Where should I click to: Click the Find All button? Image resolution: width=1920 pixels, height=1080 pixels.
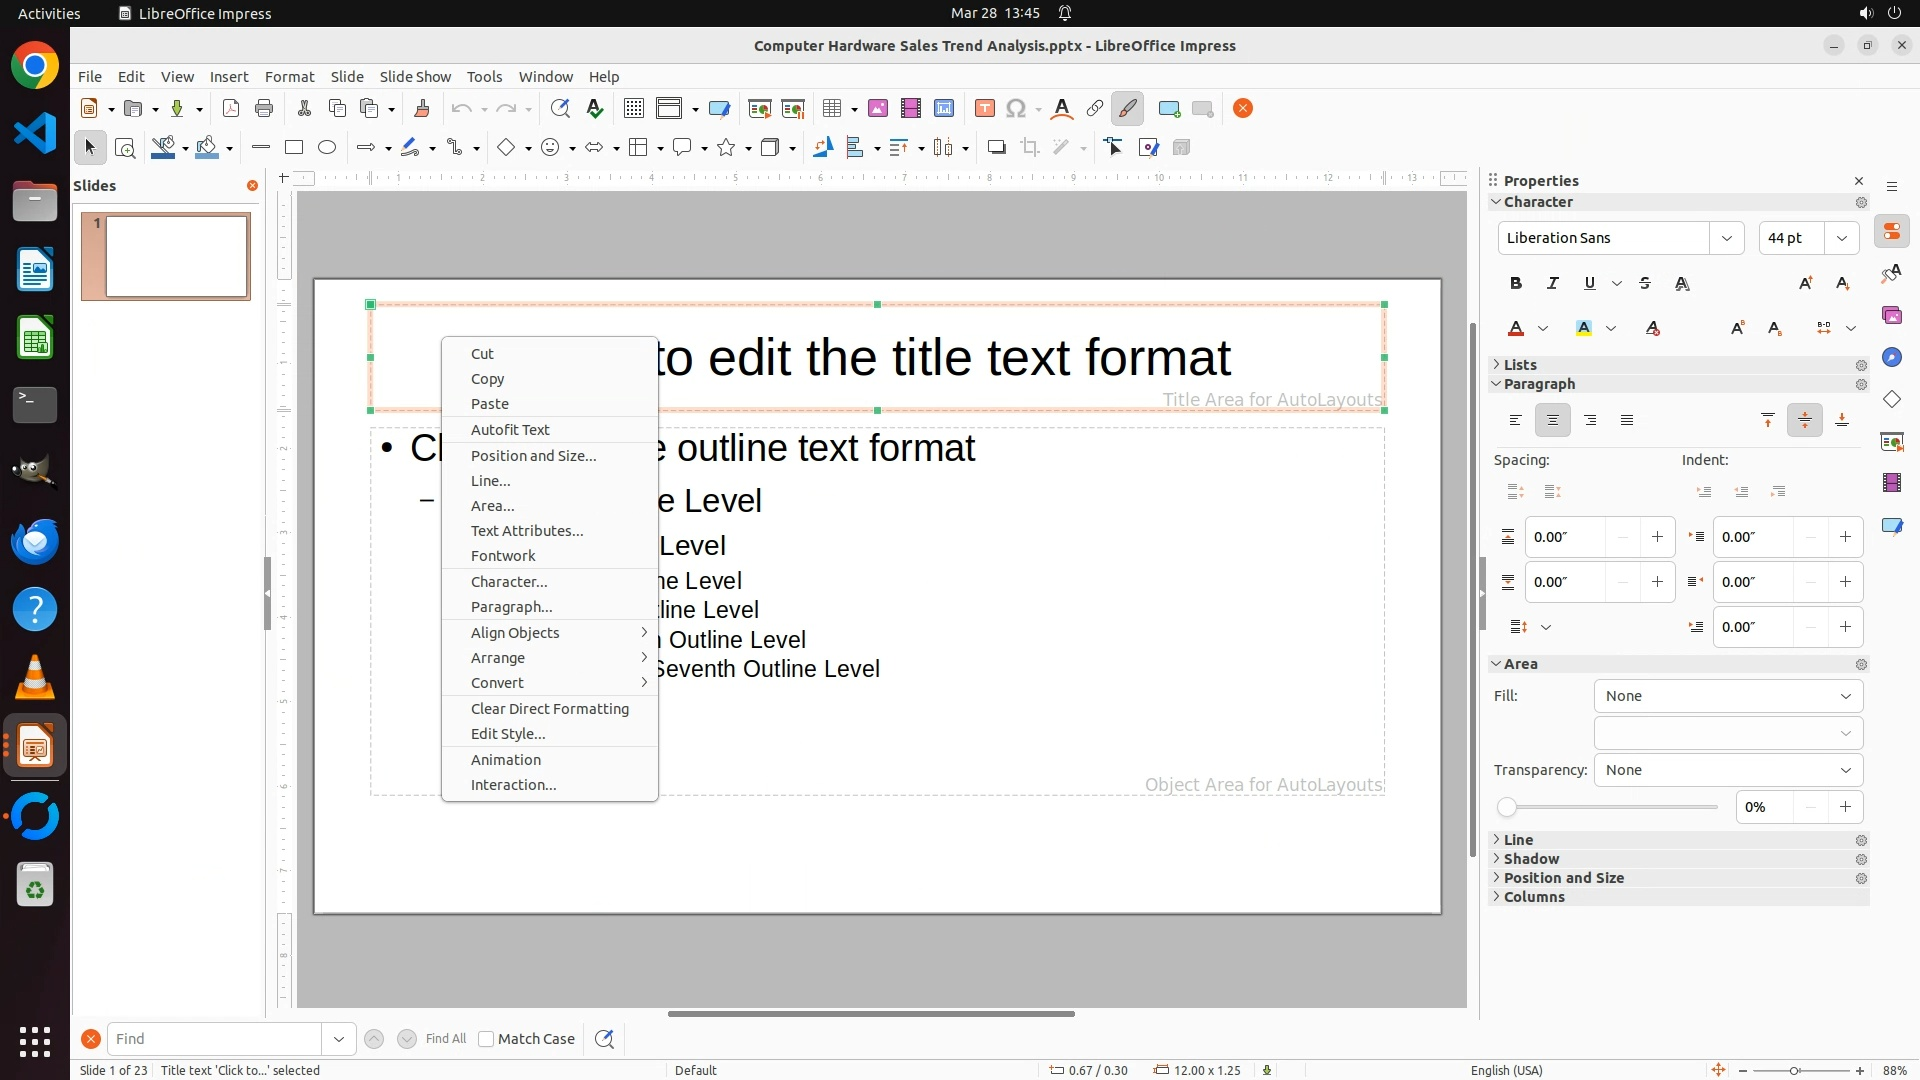click(446, 1039)
